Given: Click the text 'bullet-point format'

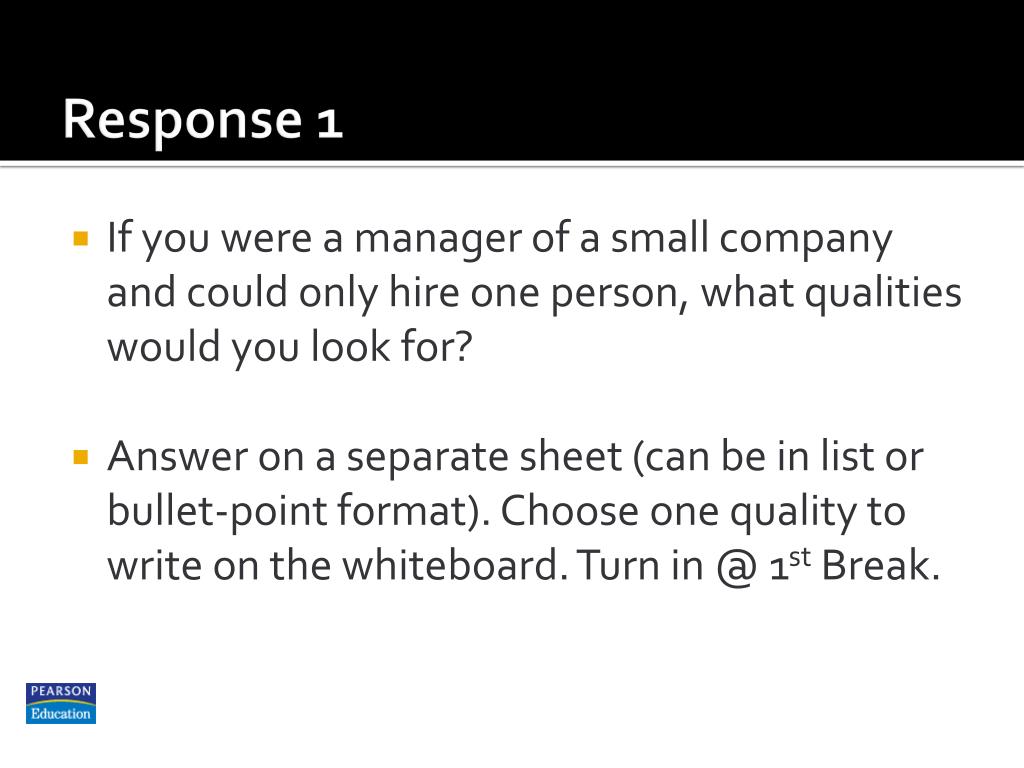Looking at the screenshot, I should click(287, 511).
